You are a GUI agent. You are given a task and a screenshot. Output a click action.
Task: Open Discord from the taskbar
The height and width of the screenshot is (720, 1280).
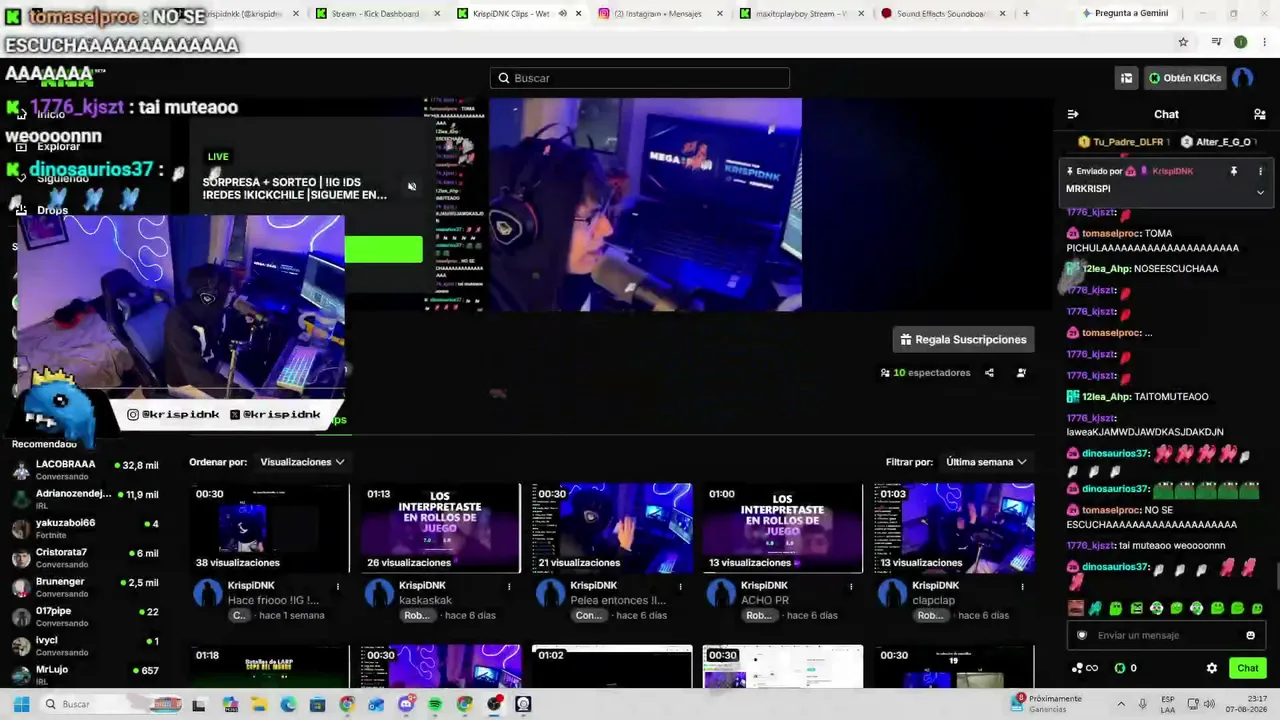click(x=406, y=704)
